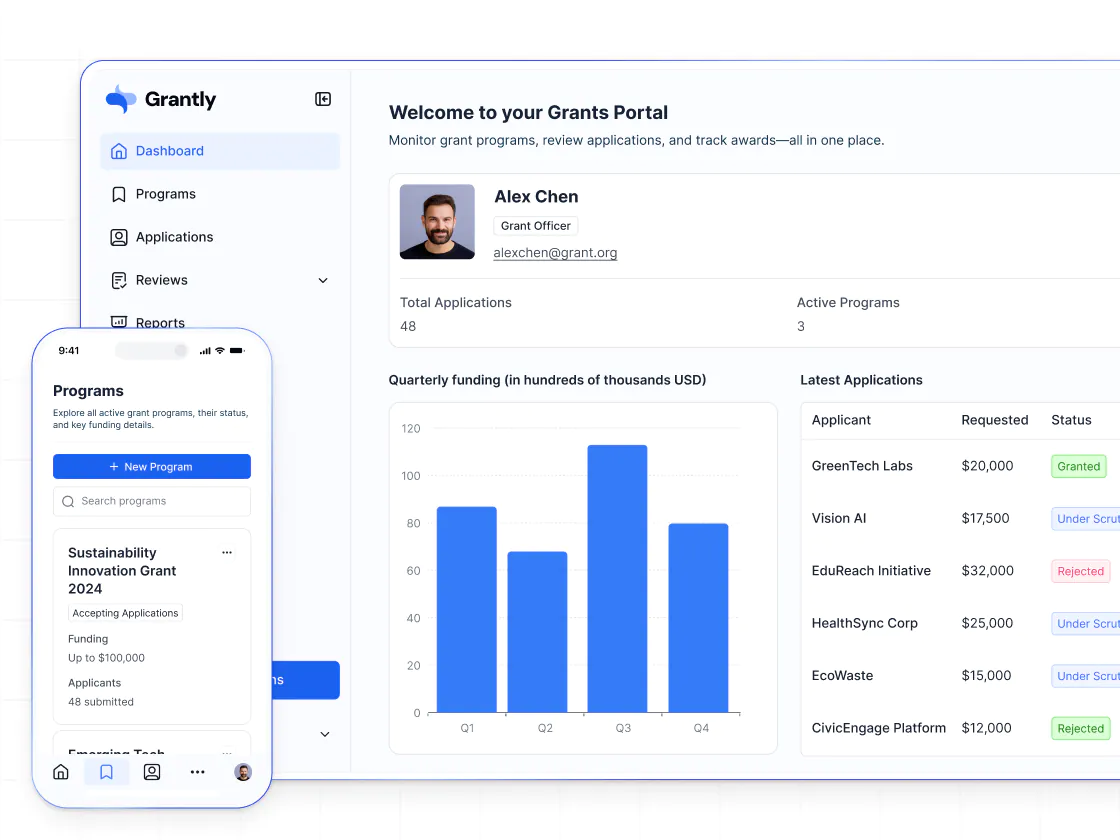The image size is (1120, 840).
Task: Select the bookmark icon beside Programs
Action: pyautogui.click(x=119, y=194)
